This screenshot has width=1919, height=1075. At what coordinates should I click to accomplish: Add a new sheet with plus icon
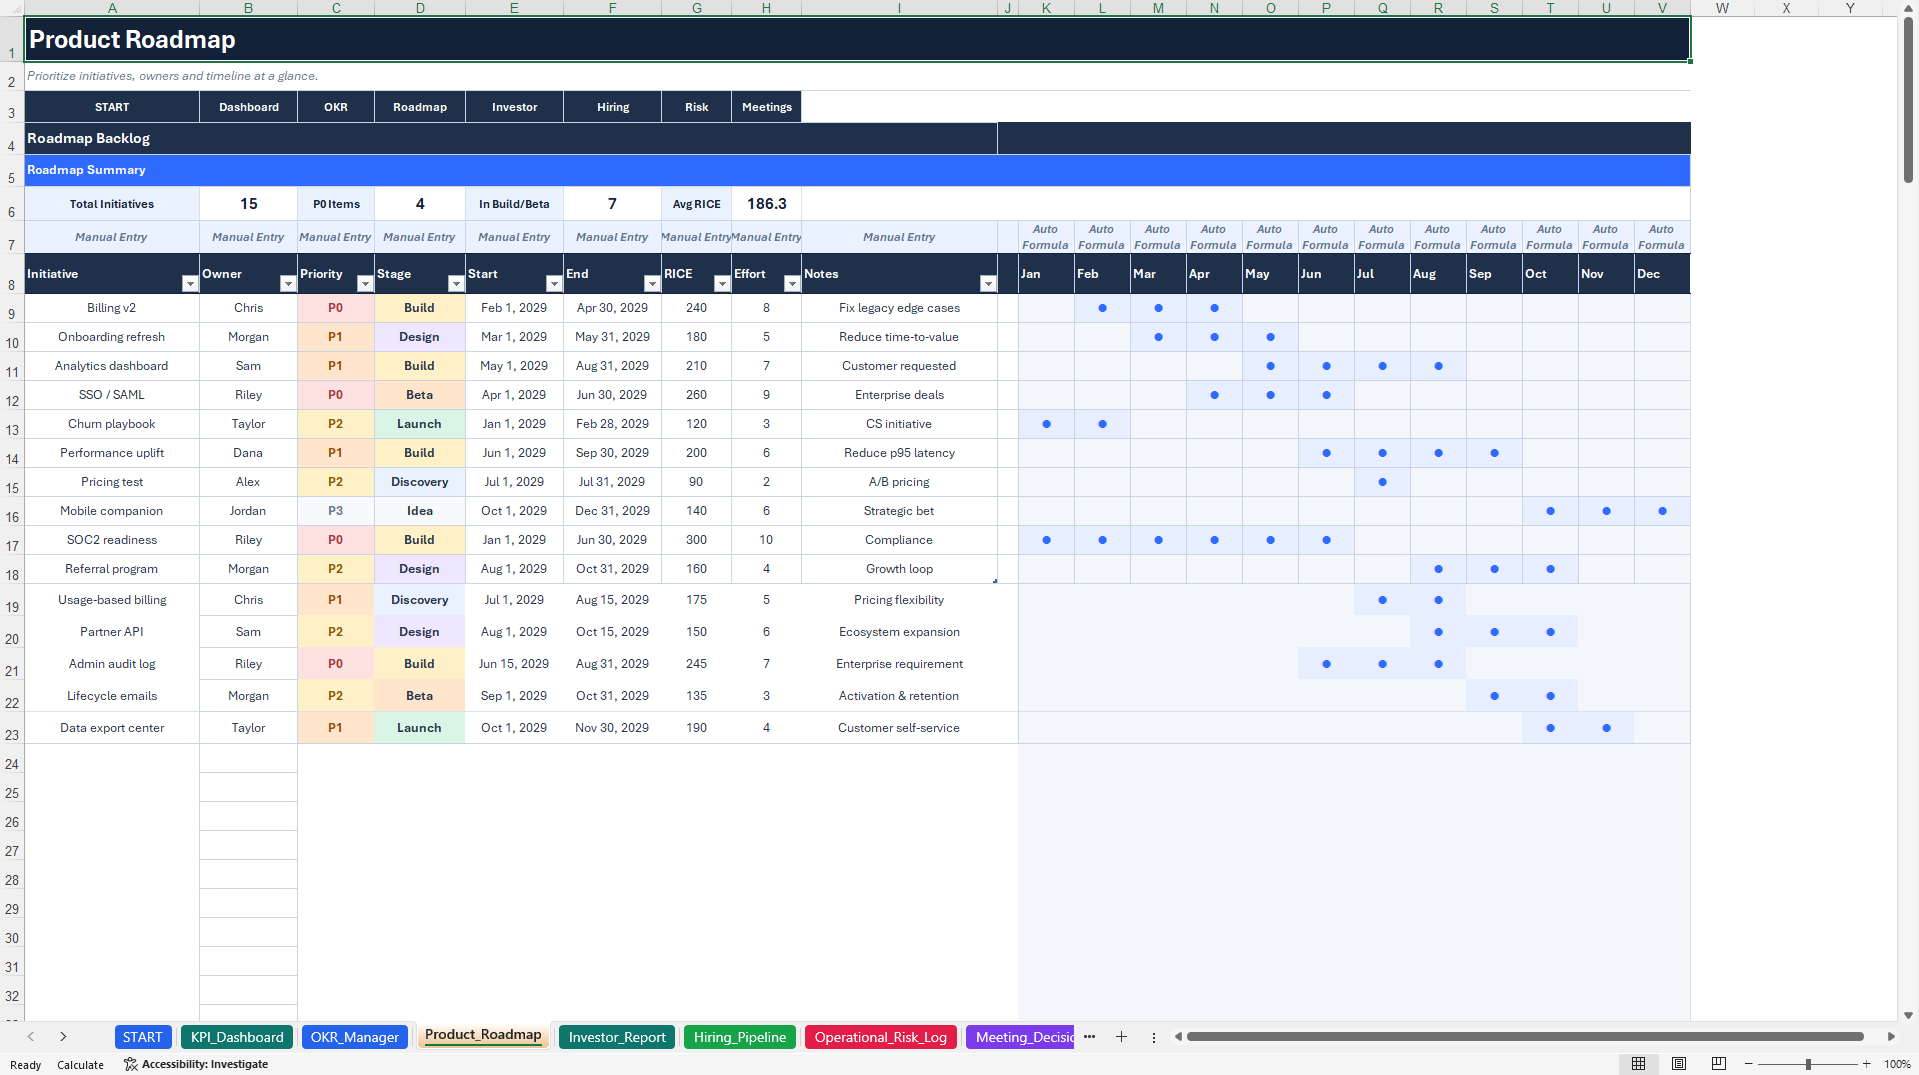pos(1121,1037)
